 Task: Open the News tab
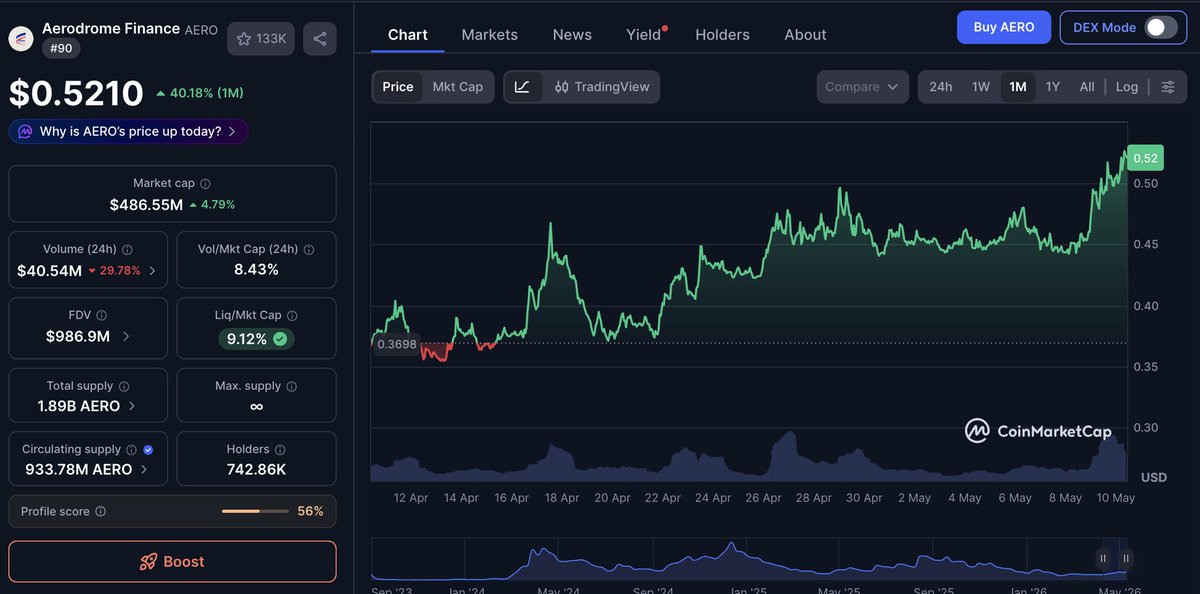pyautogui.click(x=572, y=34)
